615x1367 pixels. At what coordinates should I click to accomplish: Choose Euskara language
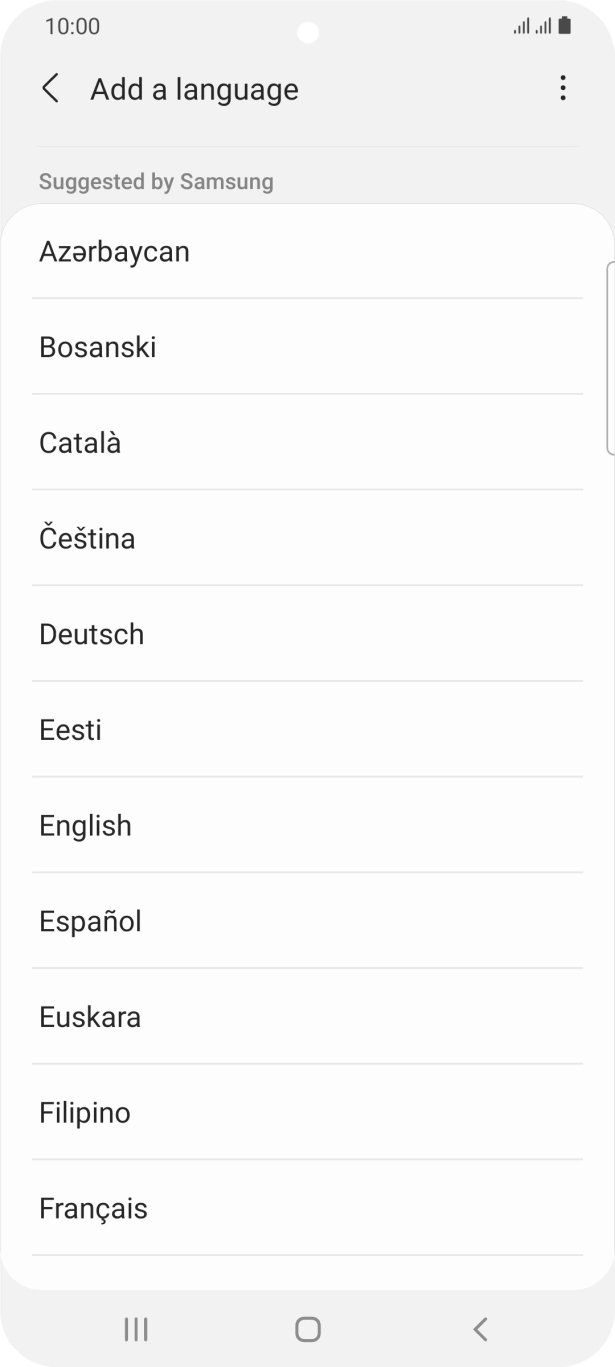(x=91, y=1017)
